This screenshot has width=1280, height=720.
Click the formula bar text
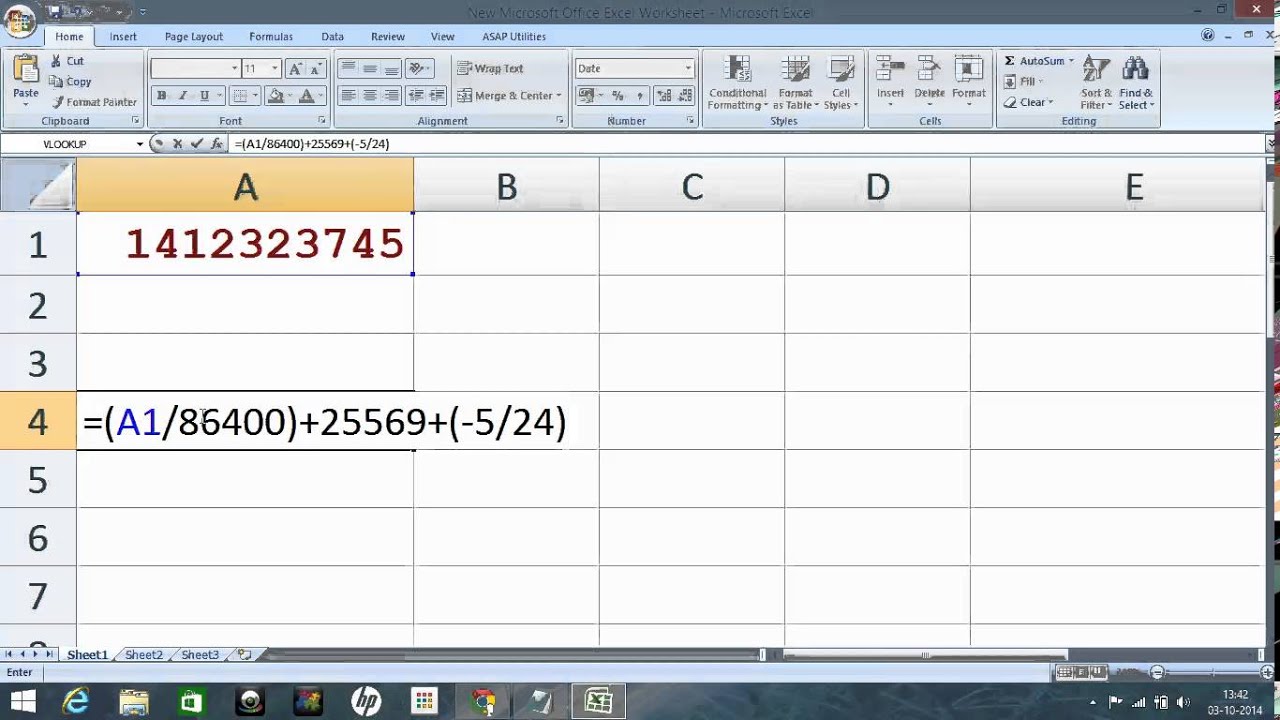click(312, 144)
